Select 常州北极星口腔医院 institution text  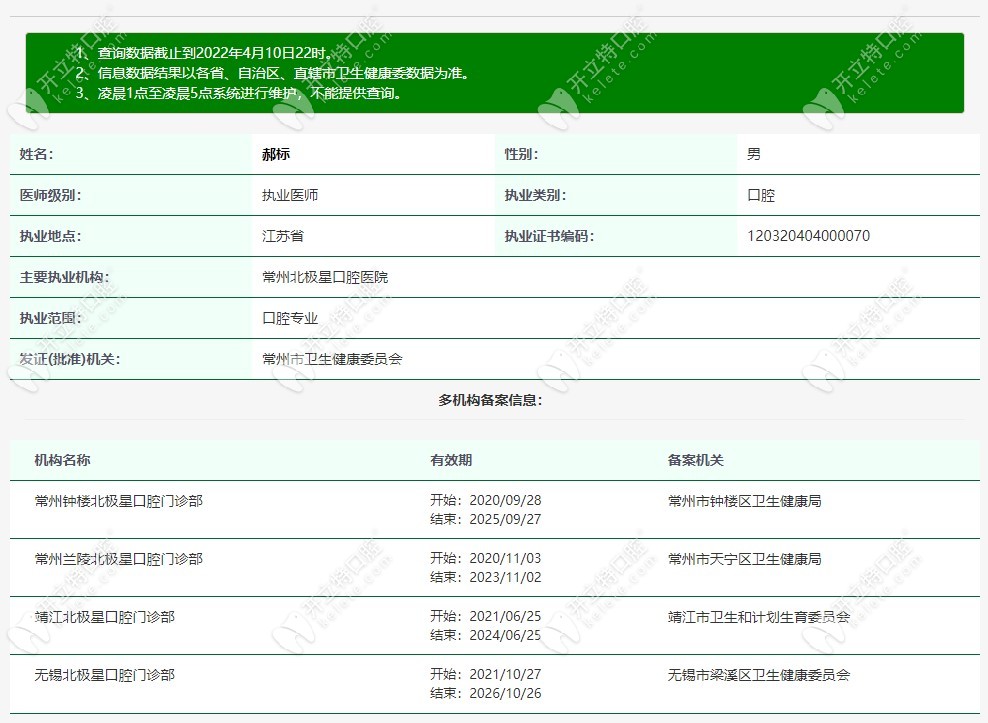point(325,277)
